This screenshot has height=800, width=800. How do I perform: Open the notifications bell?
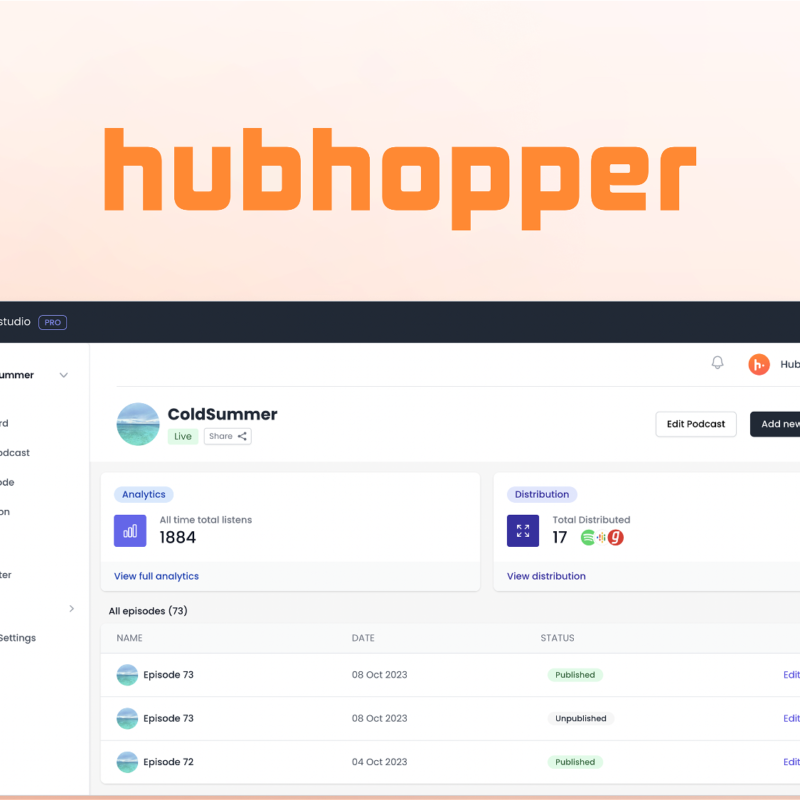[x=717, y=363]
